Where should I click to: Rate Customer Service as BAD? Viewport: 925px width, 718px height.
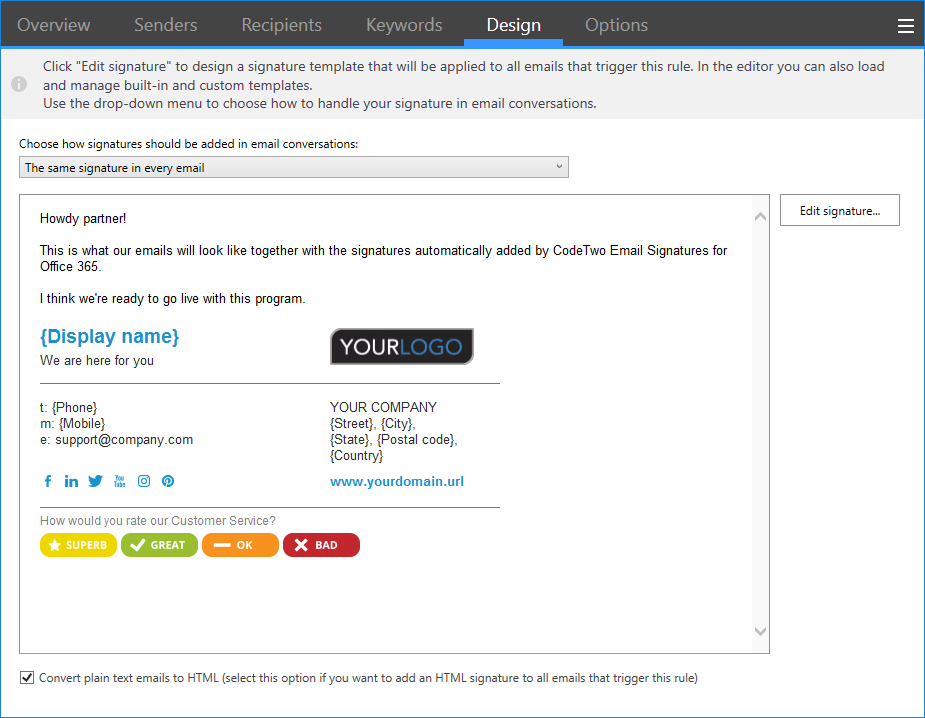click(x=321, y=545)
